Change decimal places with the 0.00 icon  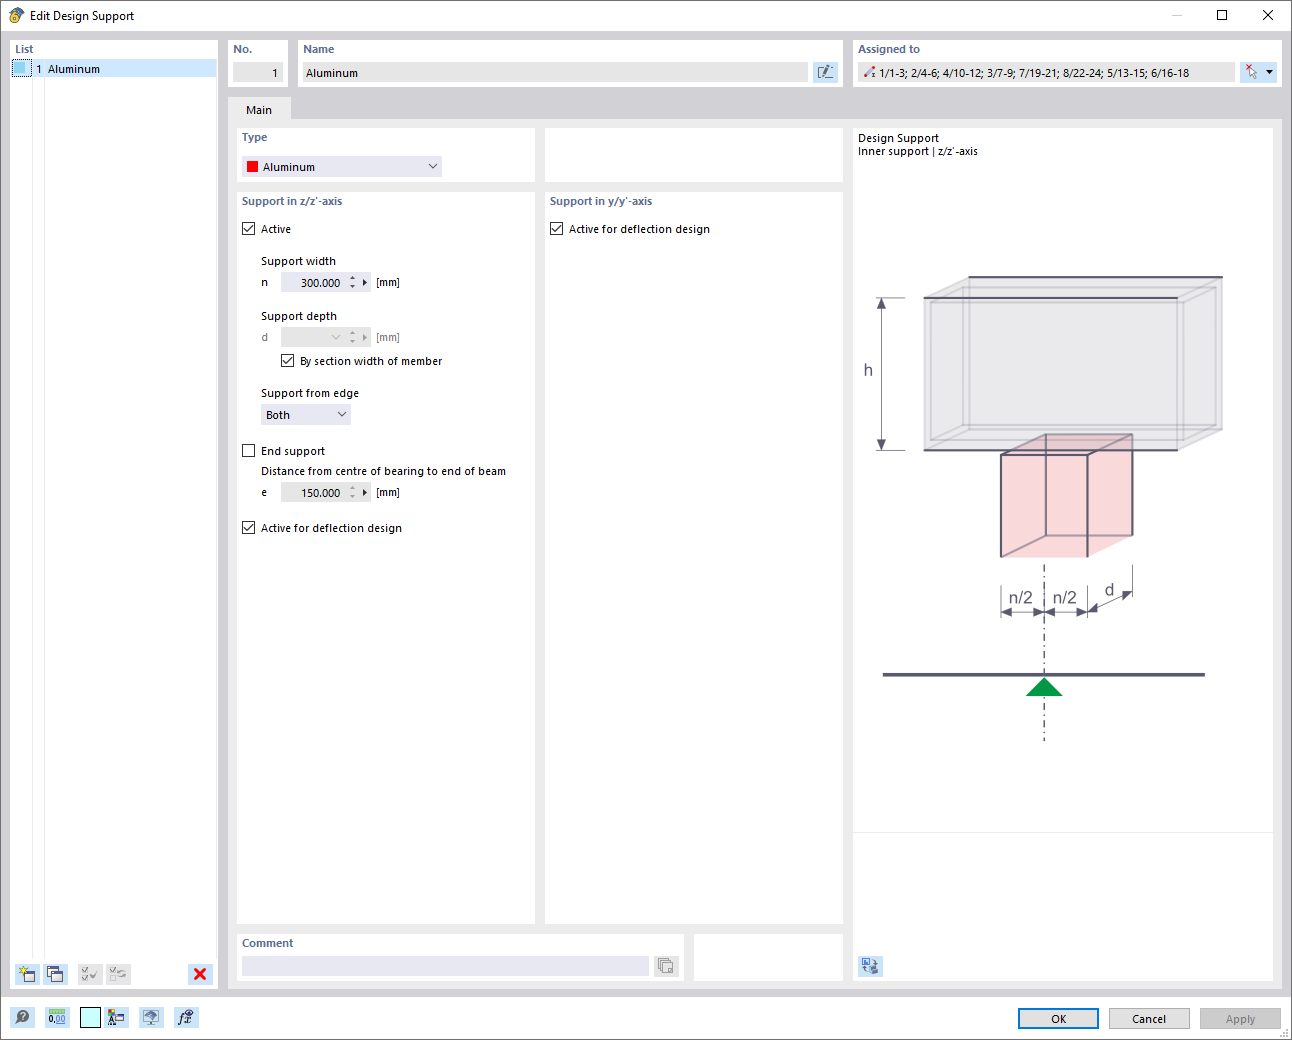[x=56, y=1017]
